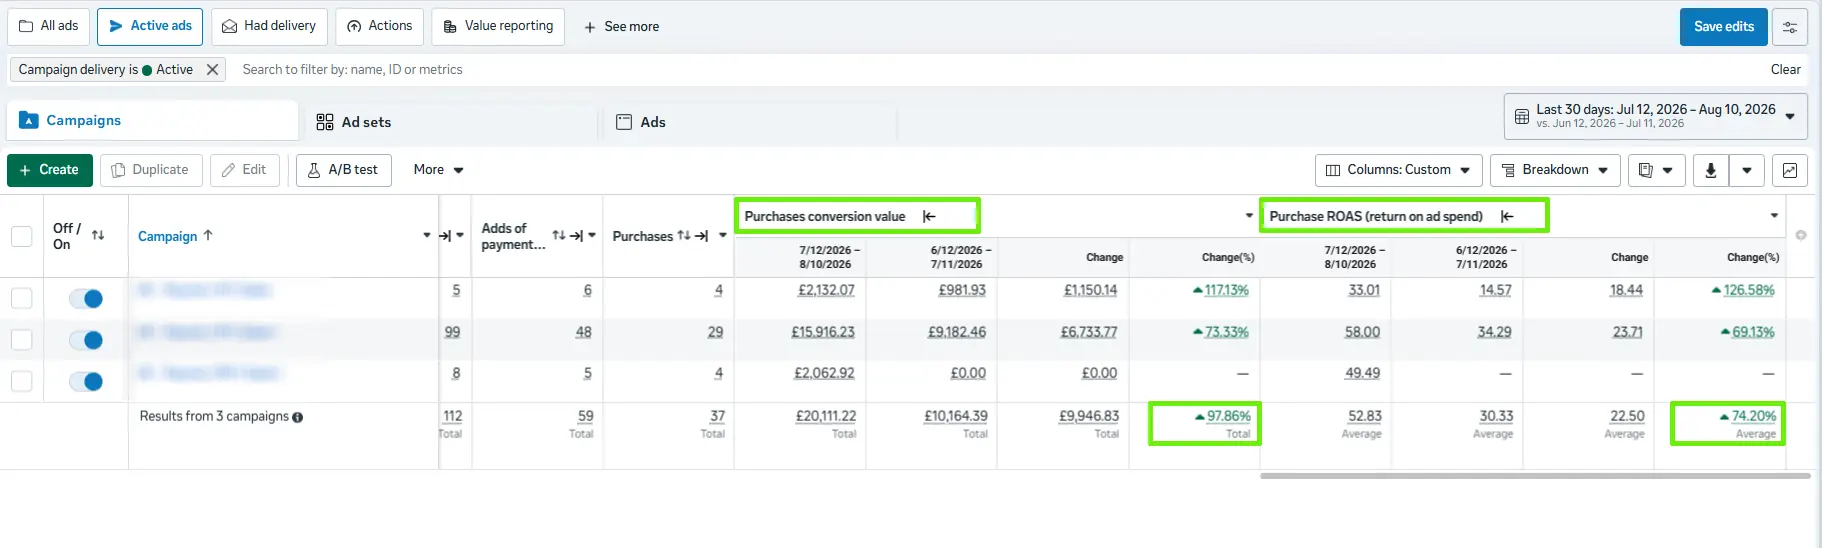
Task: Open the export options dropdown arrow
Action: pyautogui.click(x=1746, y=170)
